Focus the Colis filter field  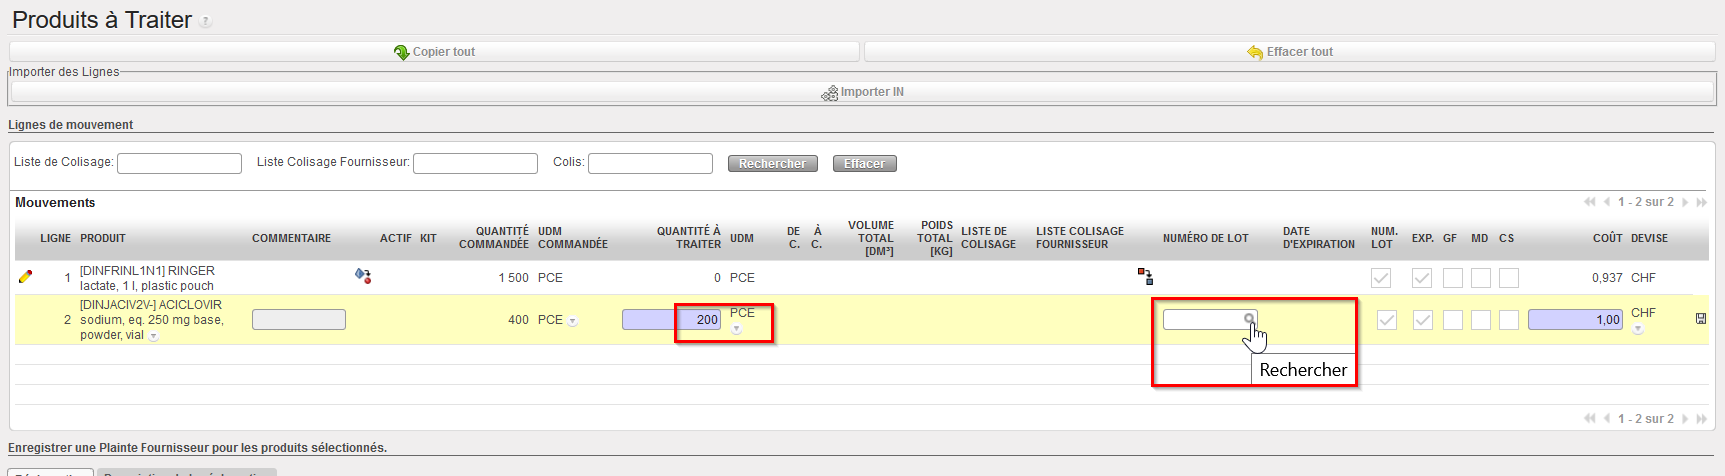tap(650, 163)
